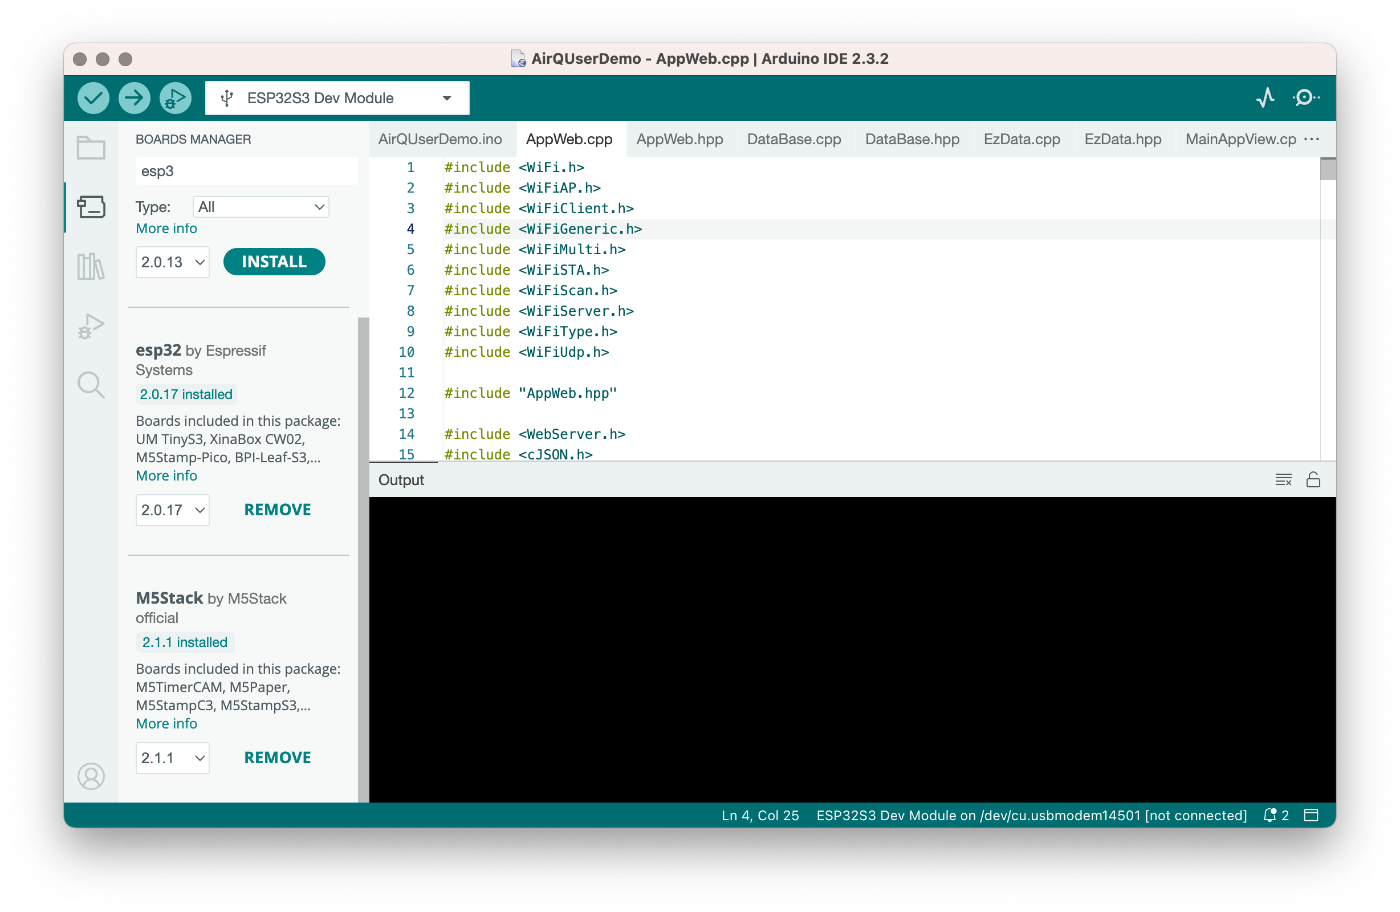The width and height of the screenshot is (1400, 912).
Task: Open the 2.0.13 version dropdown
Action: (x=173, y=262)
